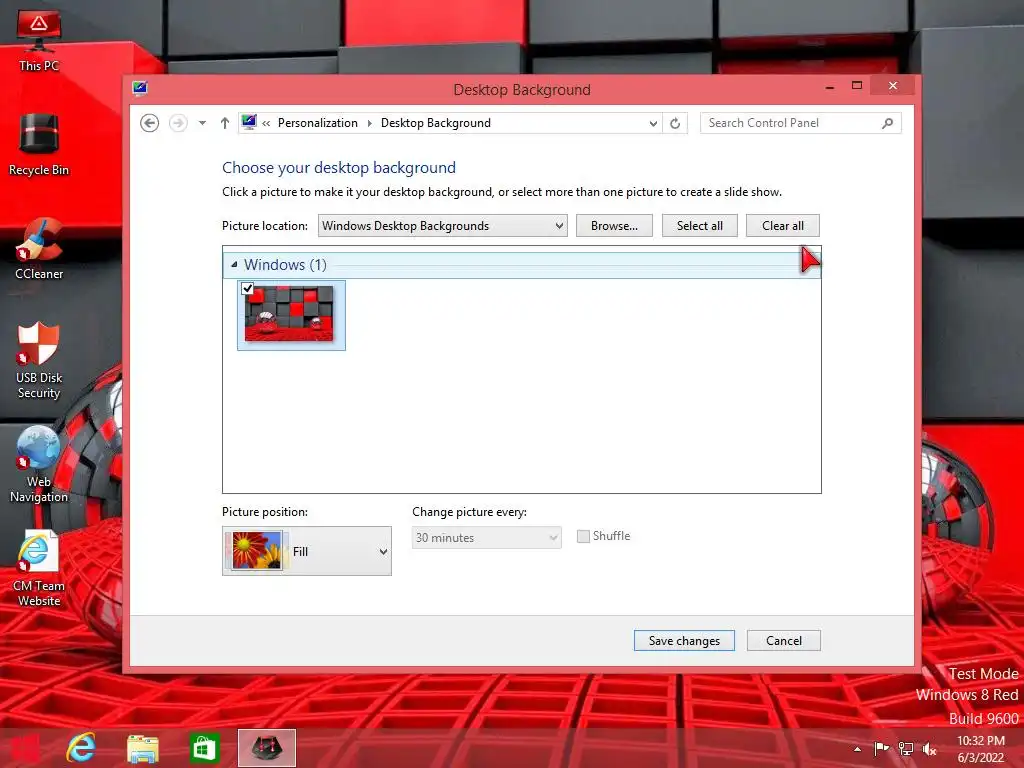The height and width of the screenshot is (768, 1024).
Task: Maximize the Desktop Background window
Action: click(857, 86)
